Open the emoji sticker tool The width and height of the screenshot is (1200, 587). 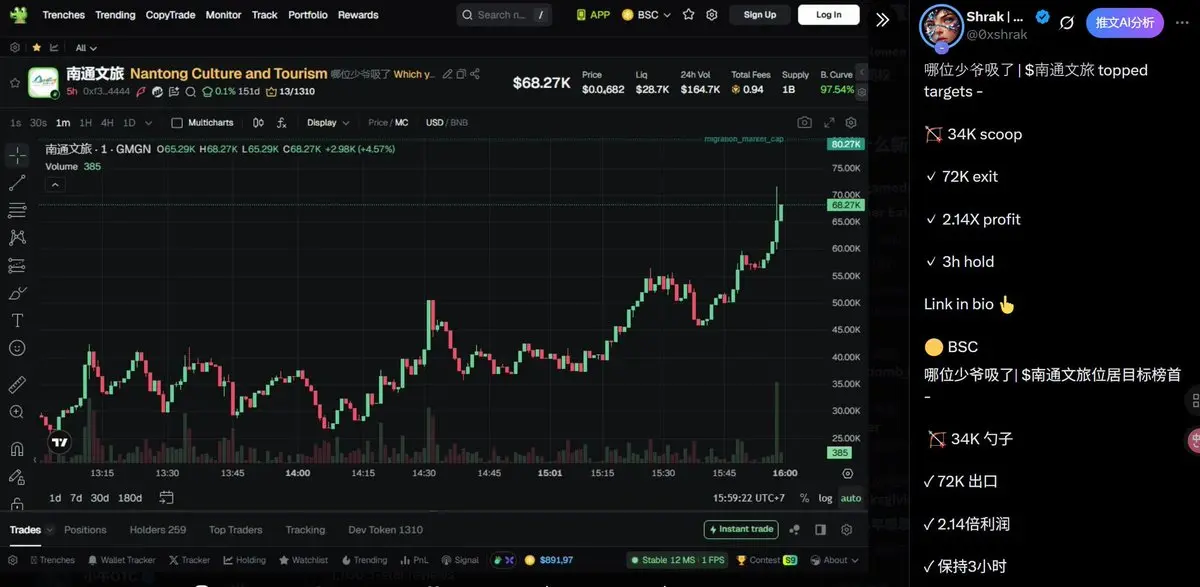(x=17, y=348)
